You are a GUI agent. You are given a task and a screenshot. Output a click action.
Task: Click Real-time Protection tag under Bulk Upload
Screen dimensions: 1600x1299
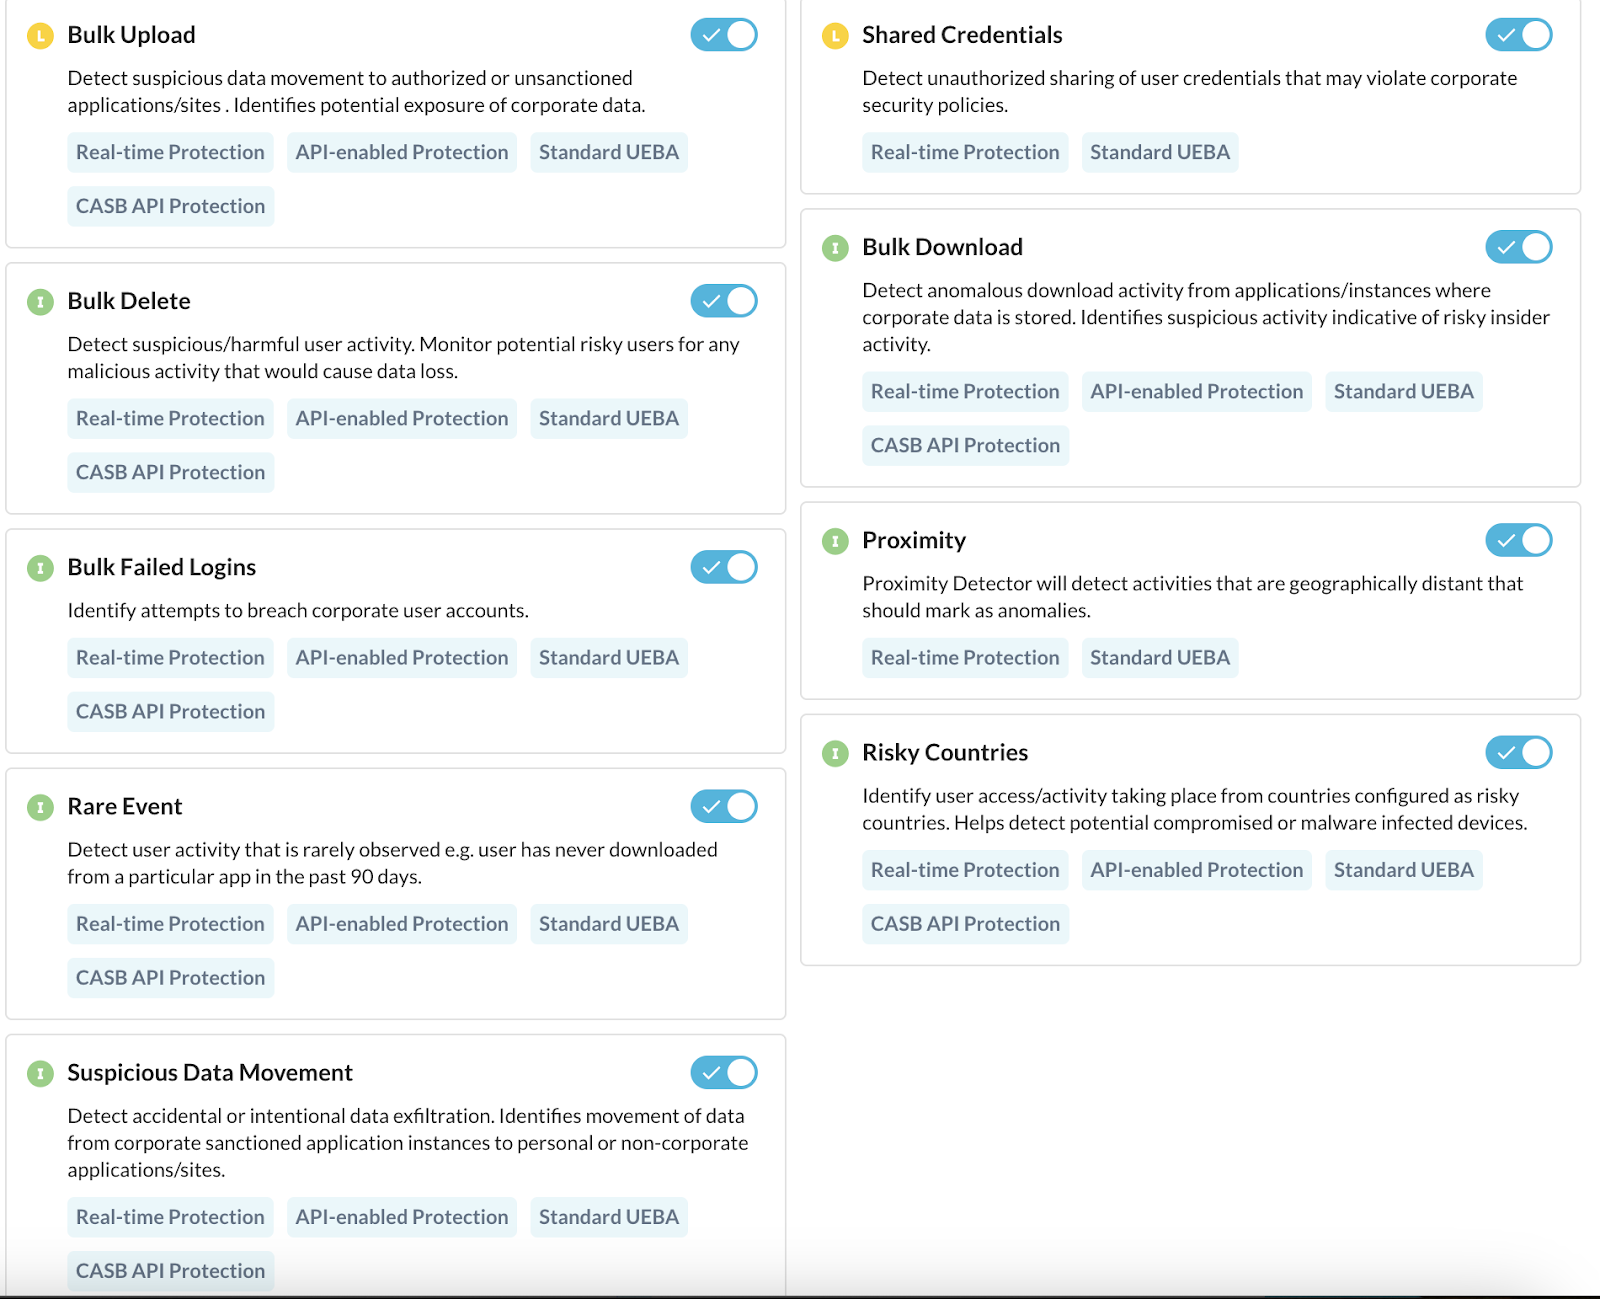tap(170, 152)
